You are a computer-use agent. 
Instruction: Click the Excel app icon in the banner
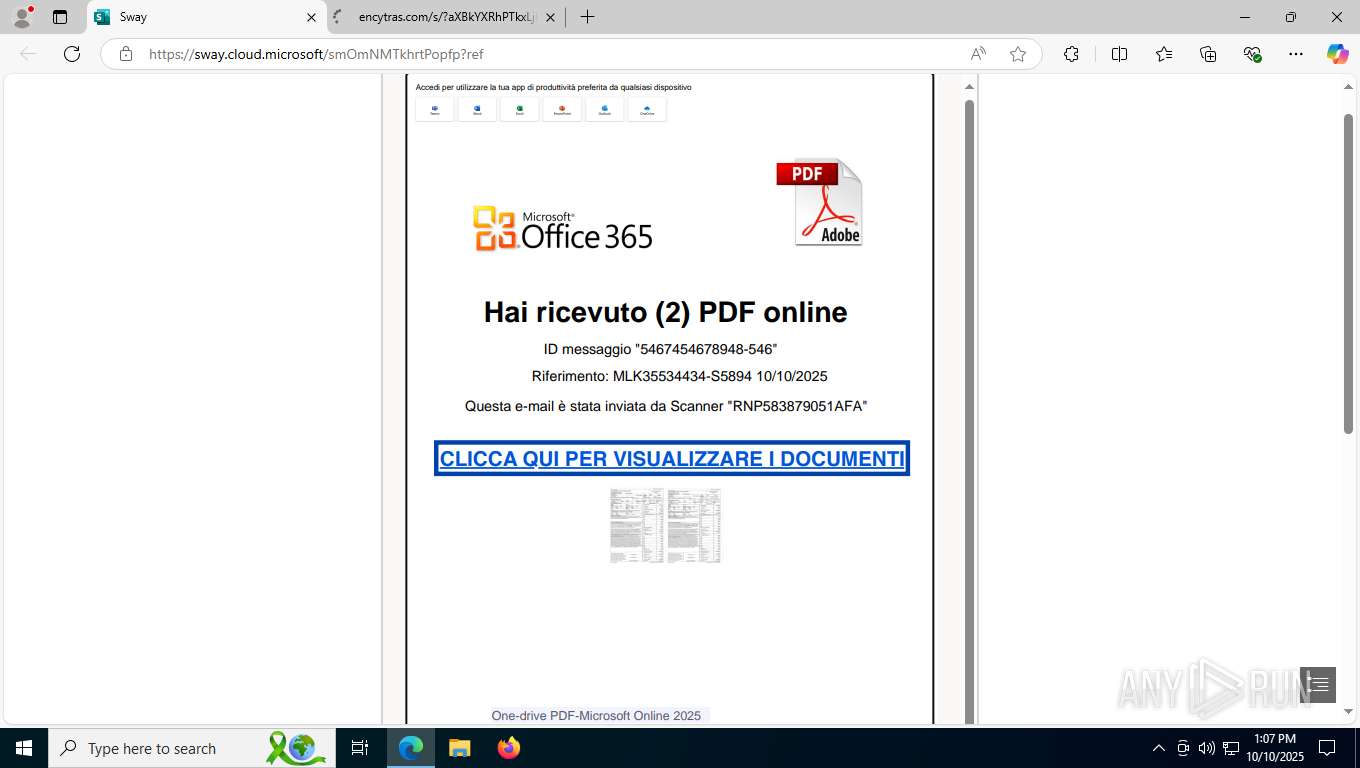tap(520, 109)
